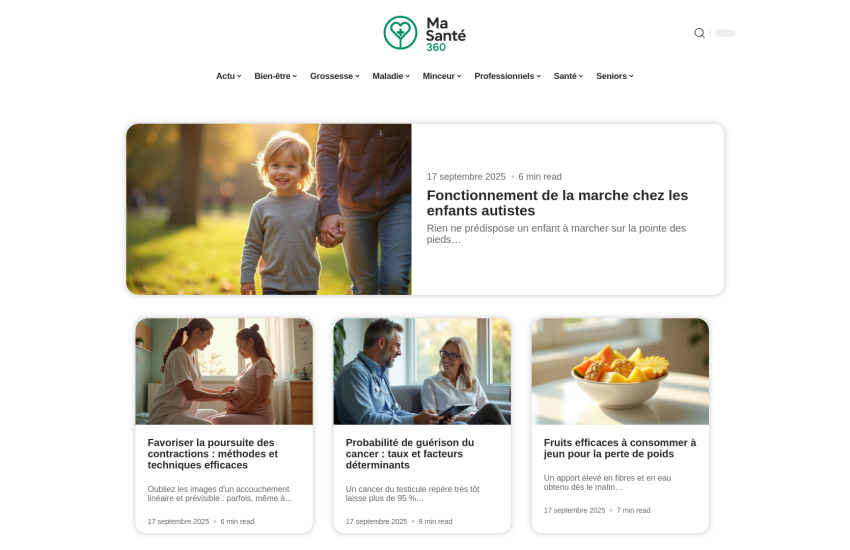Viewport: 850px width, 550px height.
Task: Expand the Santé navigation menu
Action: pos(568,76)
